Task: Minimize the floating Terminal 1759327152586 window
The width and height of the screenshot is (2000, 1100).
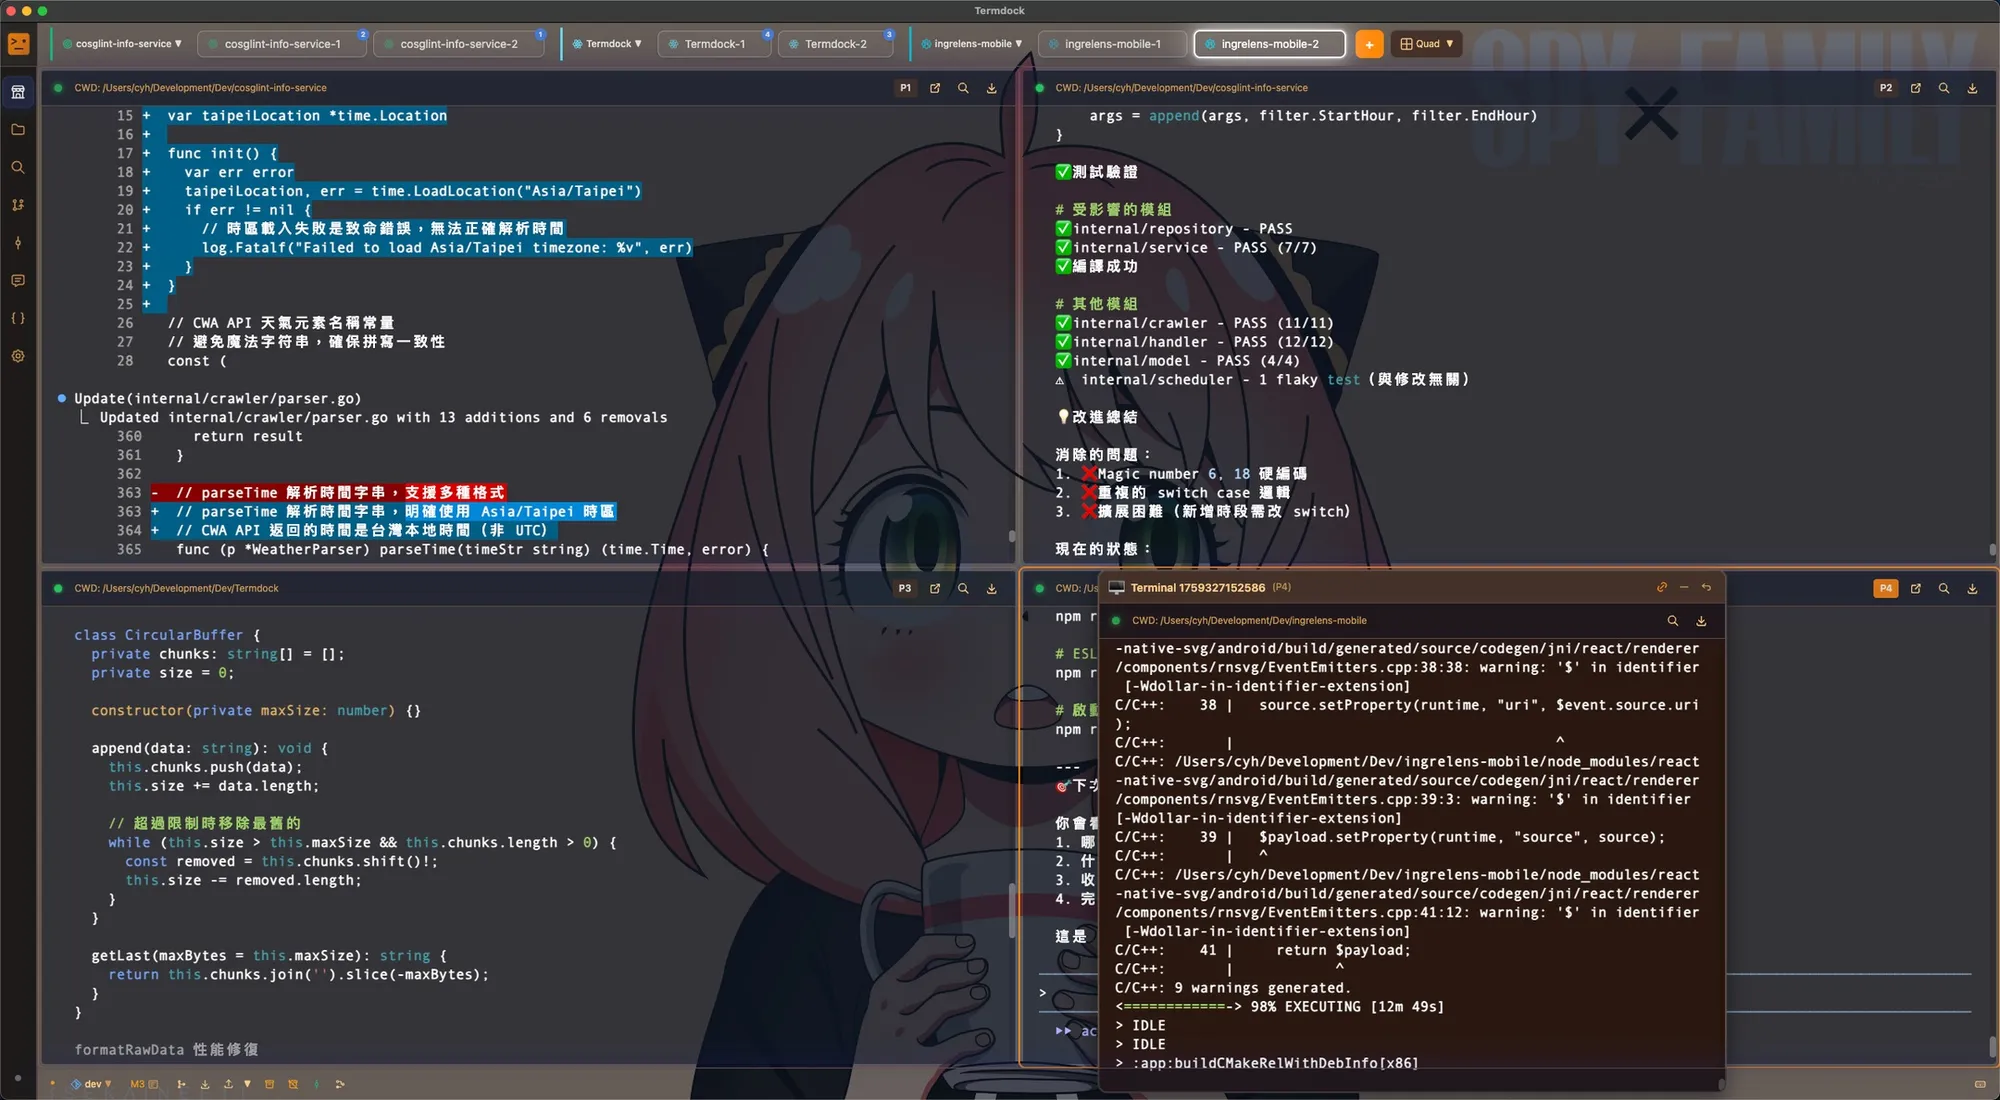Action: click(x=1684, y=588)
